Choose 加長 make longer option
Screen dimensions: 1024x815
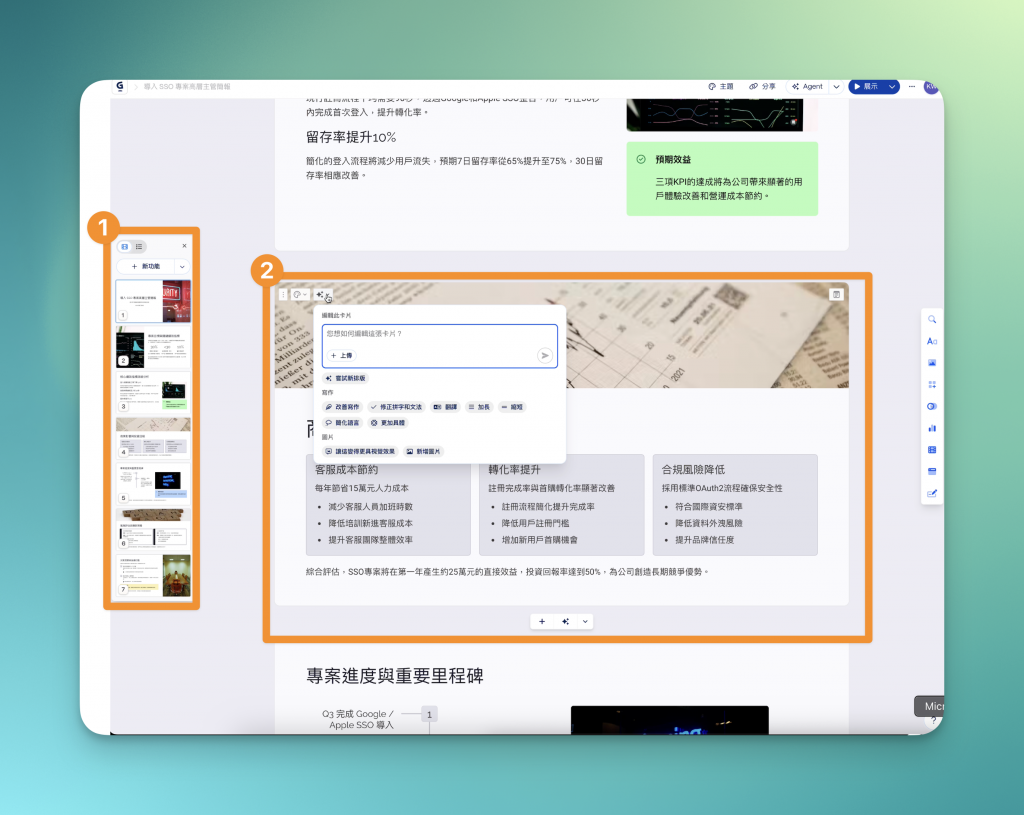479,407
